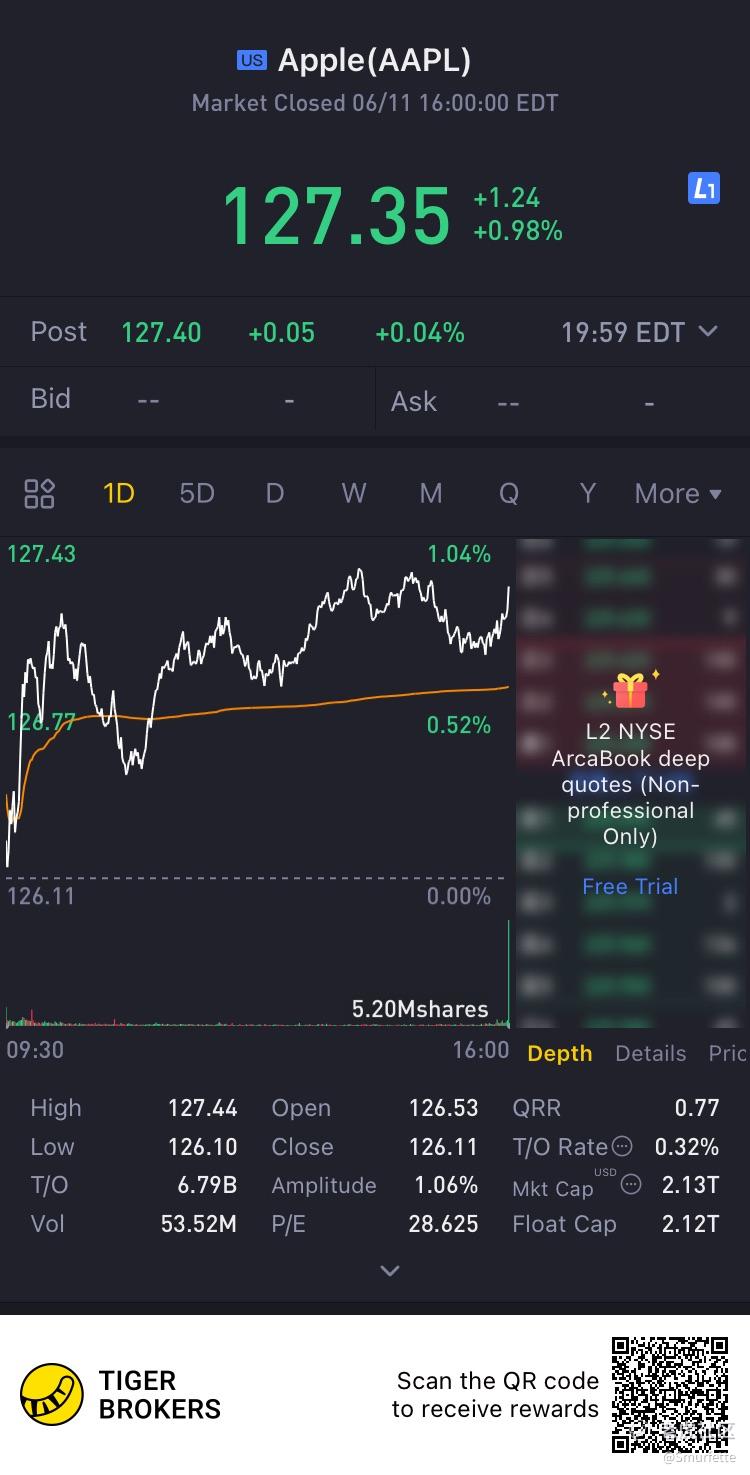Tap the 1.04% chart axis label
This screenshot has width=750, height=1475.
(x=459, y=554)
